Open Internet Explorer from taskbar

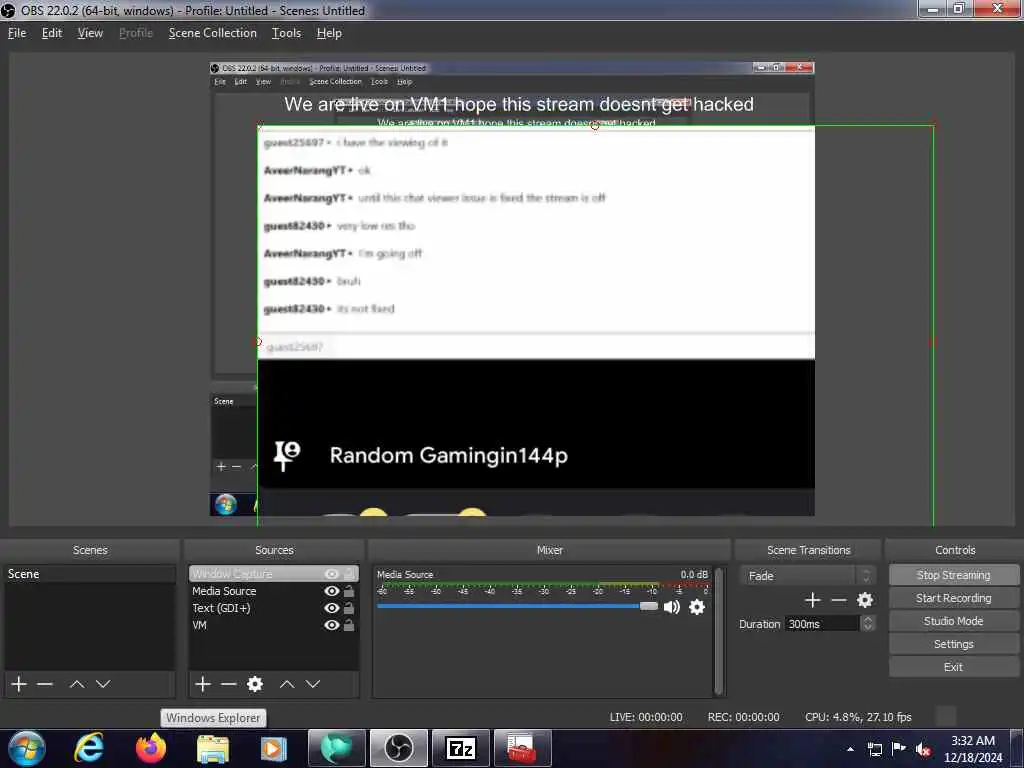pos(89,748)
